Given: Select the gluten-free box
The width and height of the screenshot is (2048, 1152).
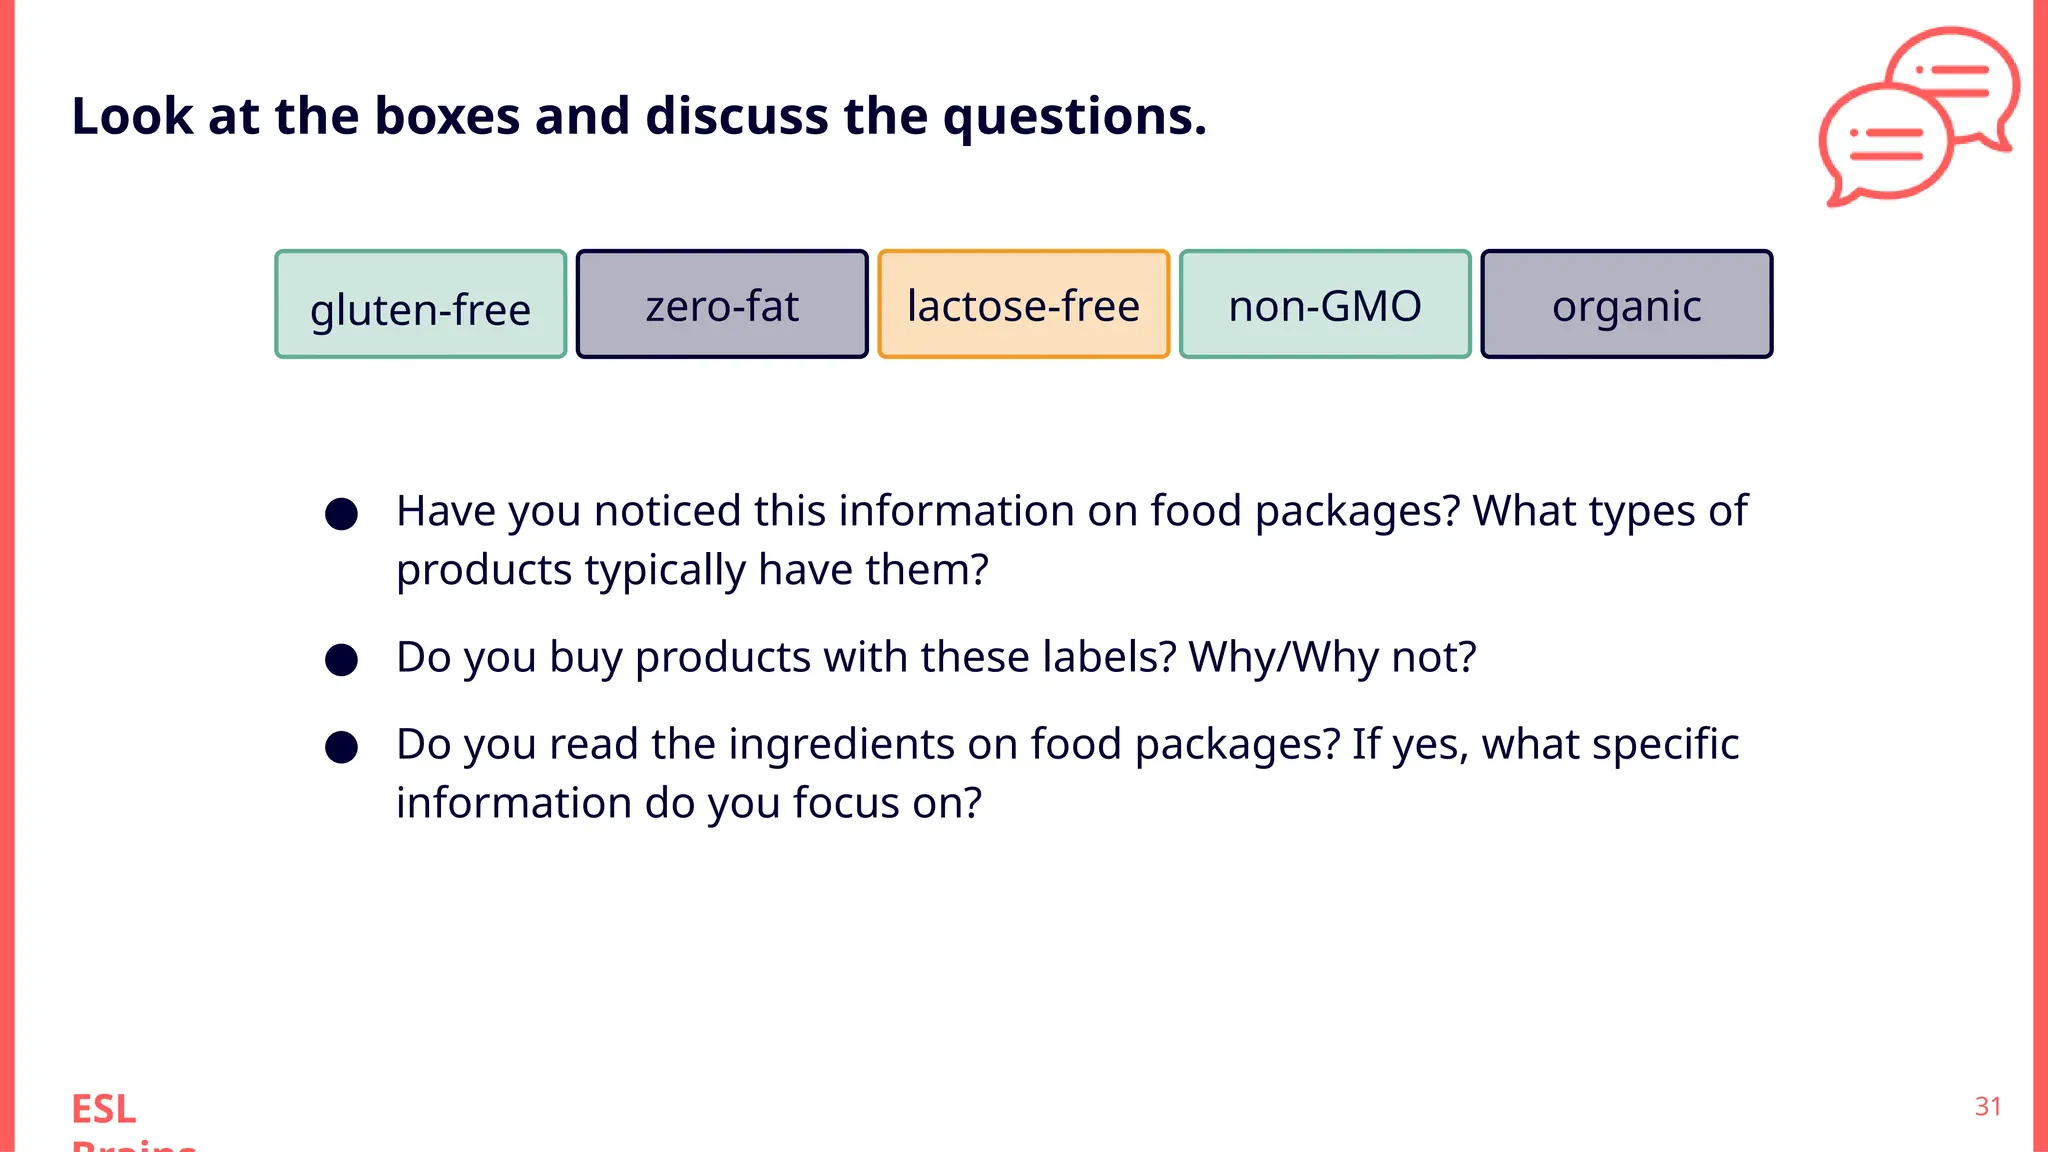Looking at the screenshot, I should (x=421, y=305).
